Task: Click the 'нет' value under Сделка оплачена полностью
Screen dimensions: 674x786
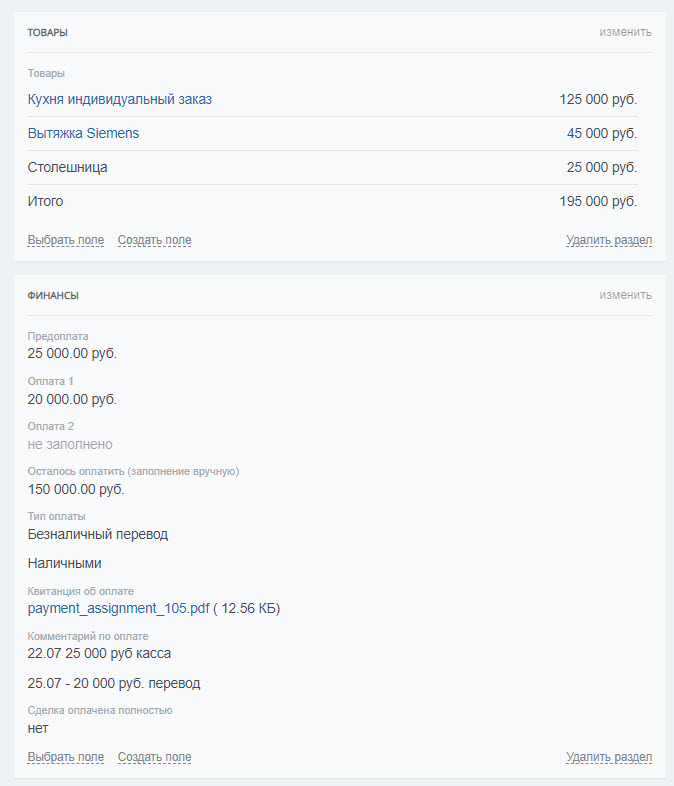Action: coord(38,728)
